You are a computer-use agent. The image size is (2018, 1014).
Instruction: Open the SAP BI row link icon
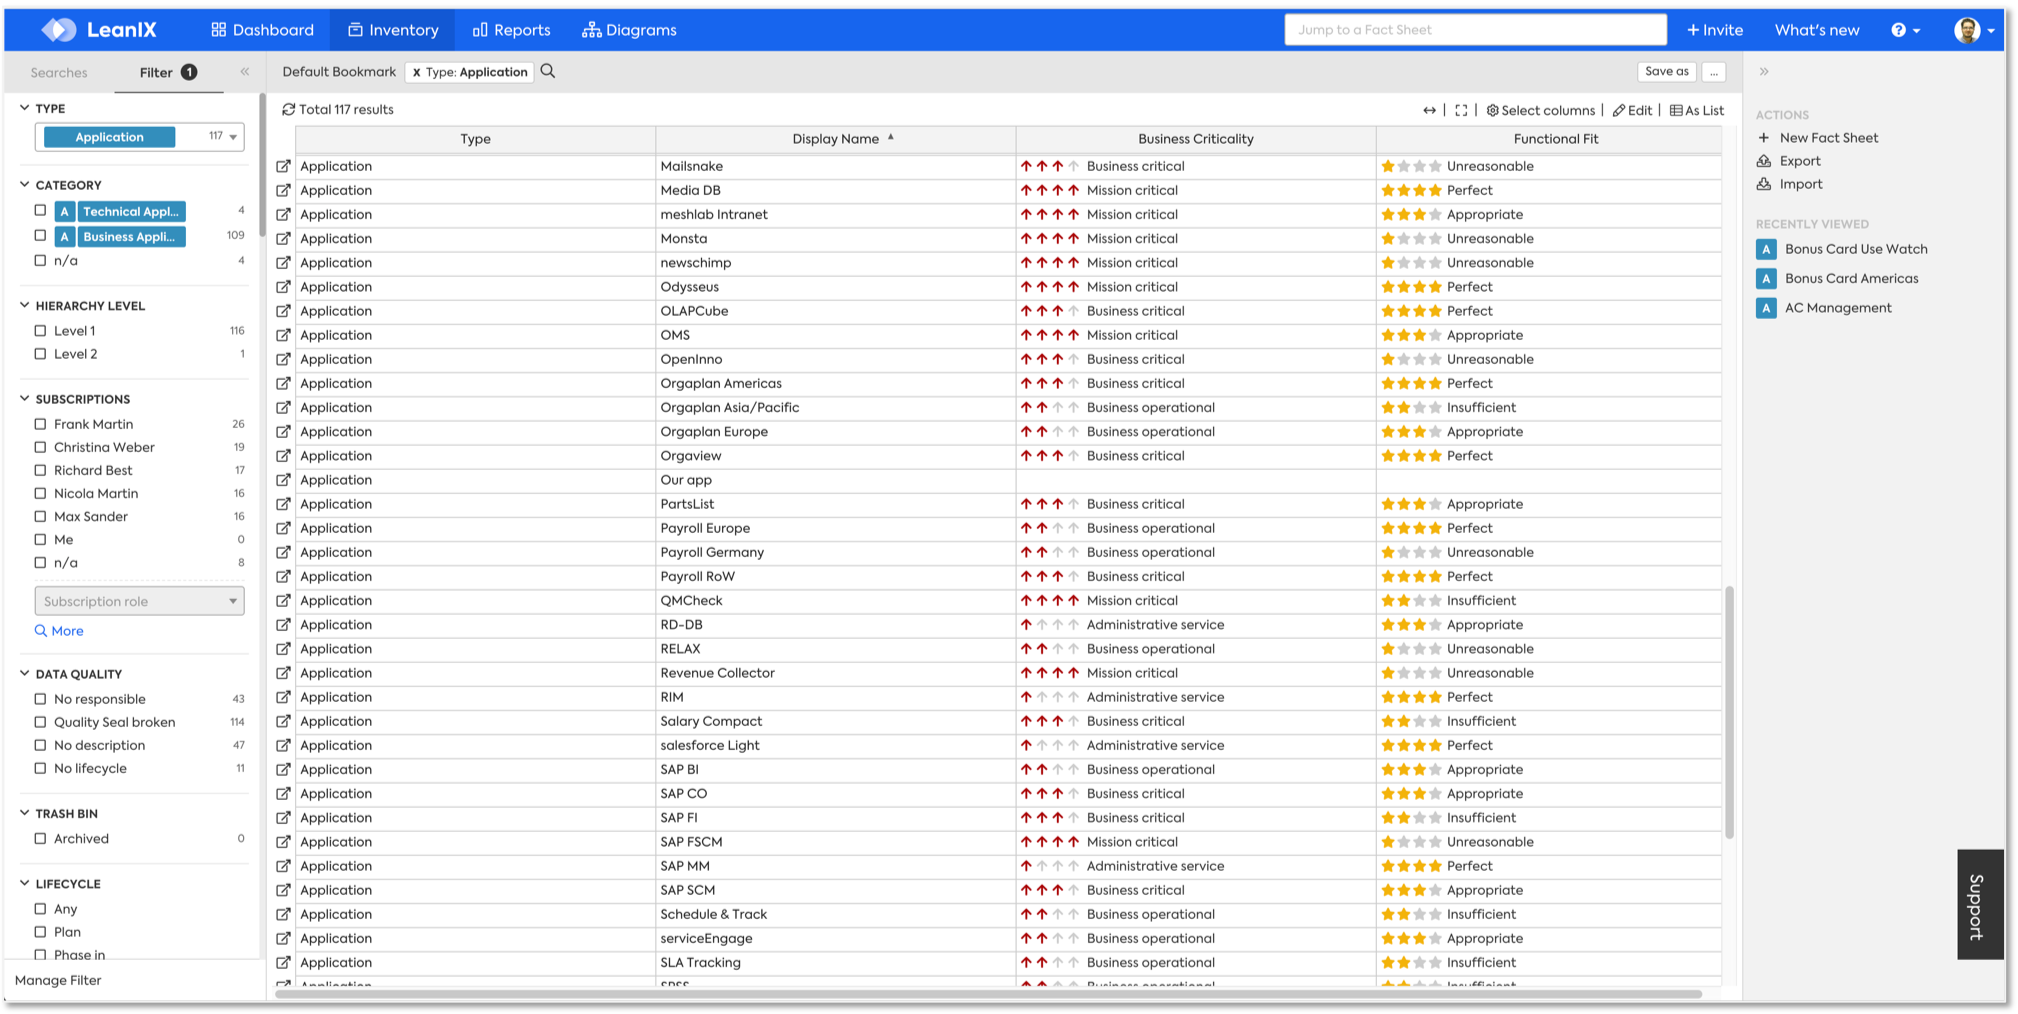click(283, 769)
